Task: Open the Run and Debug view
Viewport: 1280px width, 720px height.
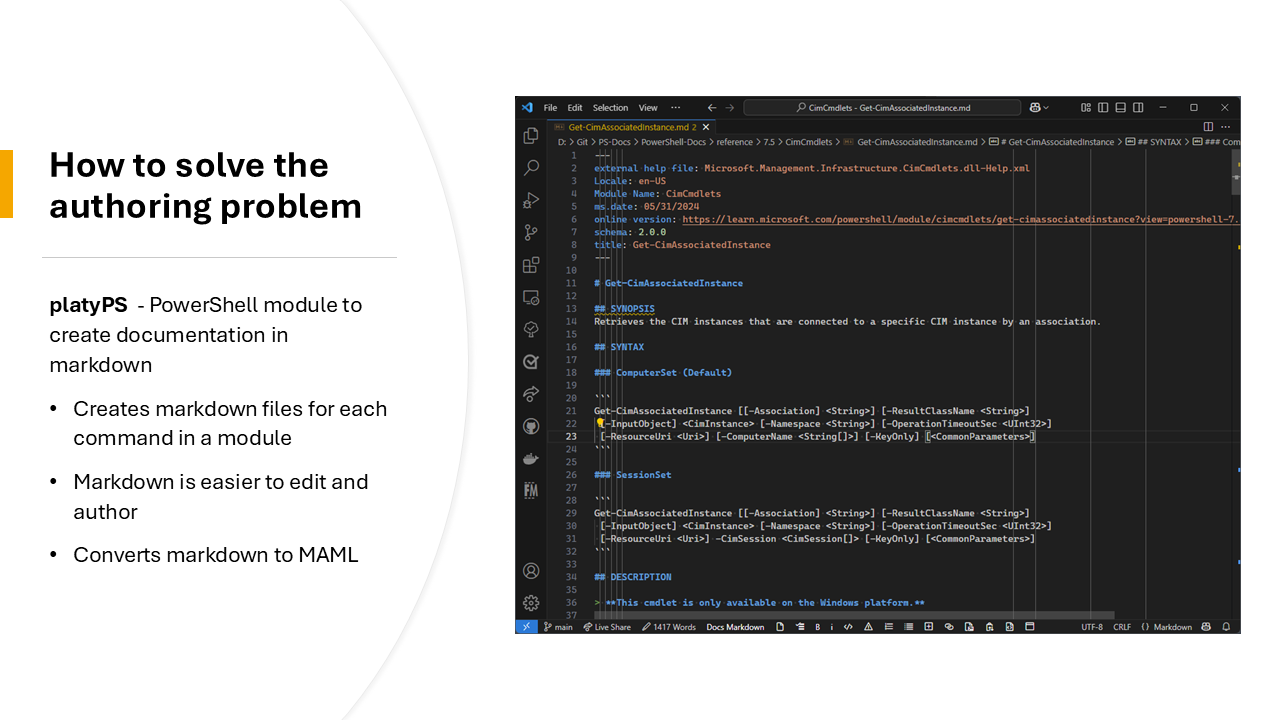Action: point(530,200)
